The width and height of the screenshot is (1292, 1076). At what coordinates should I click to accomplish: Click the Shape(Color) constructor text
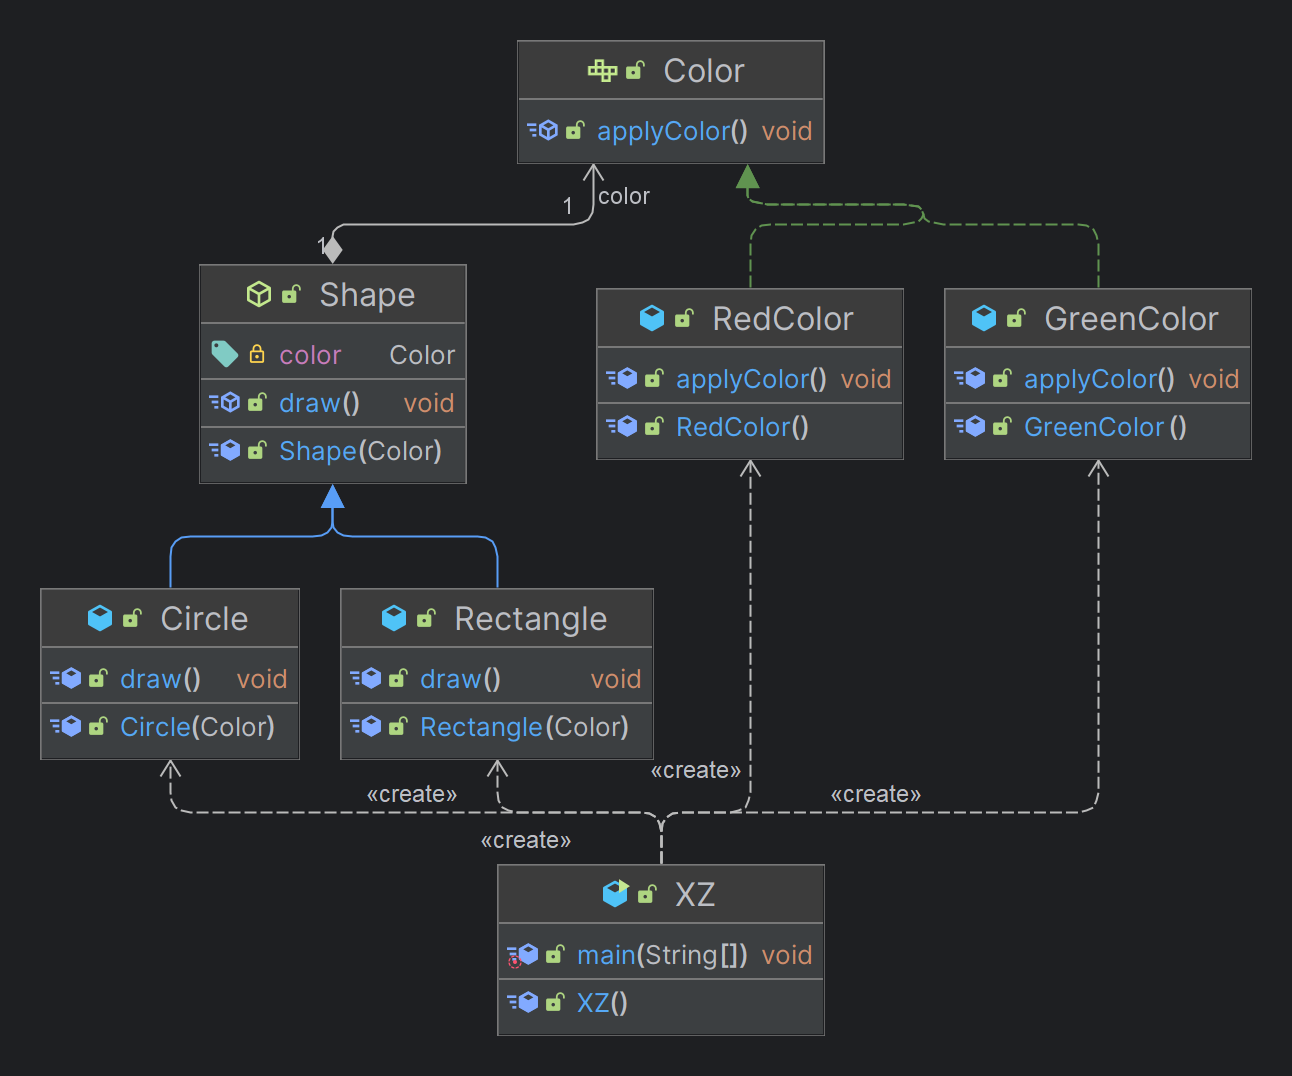[x=360, y=451]
